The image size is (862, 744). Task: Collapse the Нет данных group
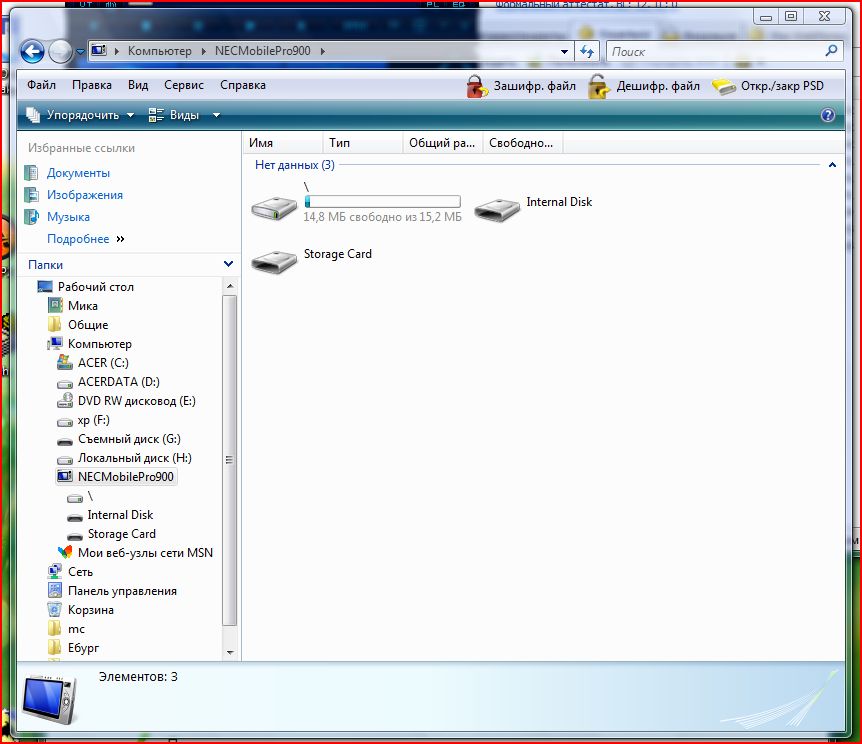(x=831, y=165)
